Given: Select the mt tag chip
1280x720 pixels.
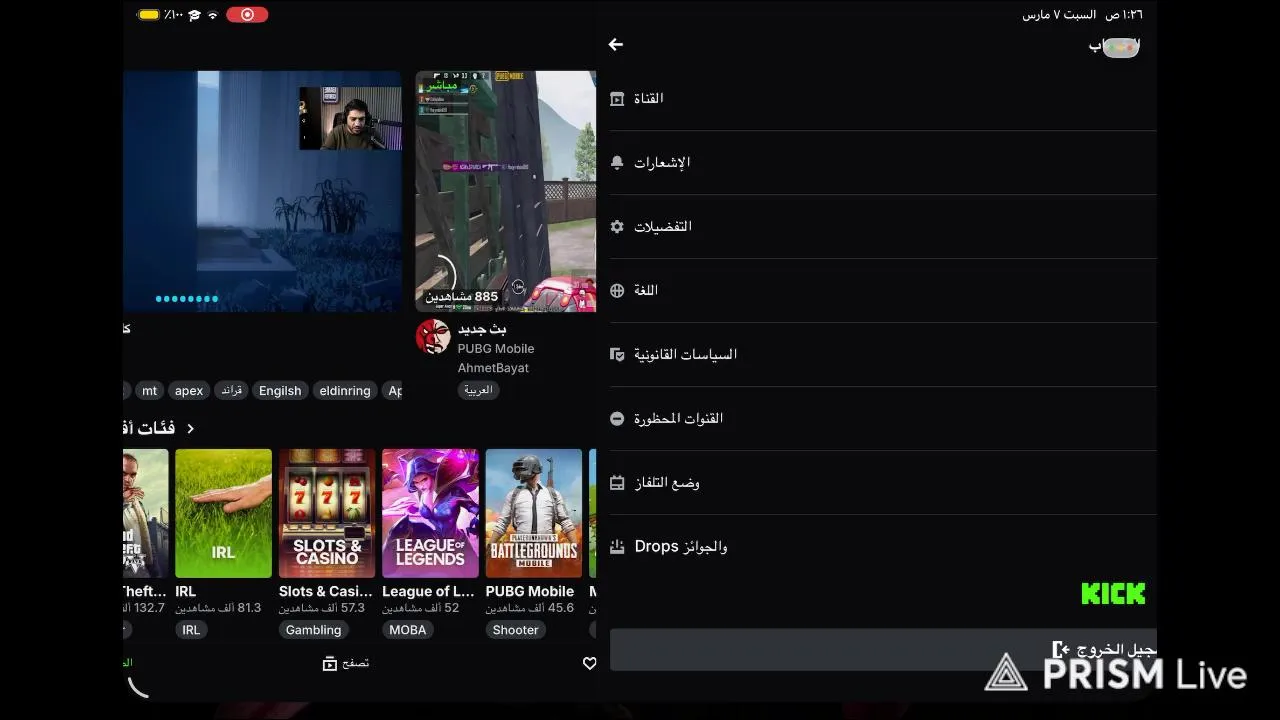Looking at the screenshot, I should (149, 391).
